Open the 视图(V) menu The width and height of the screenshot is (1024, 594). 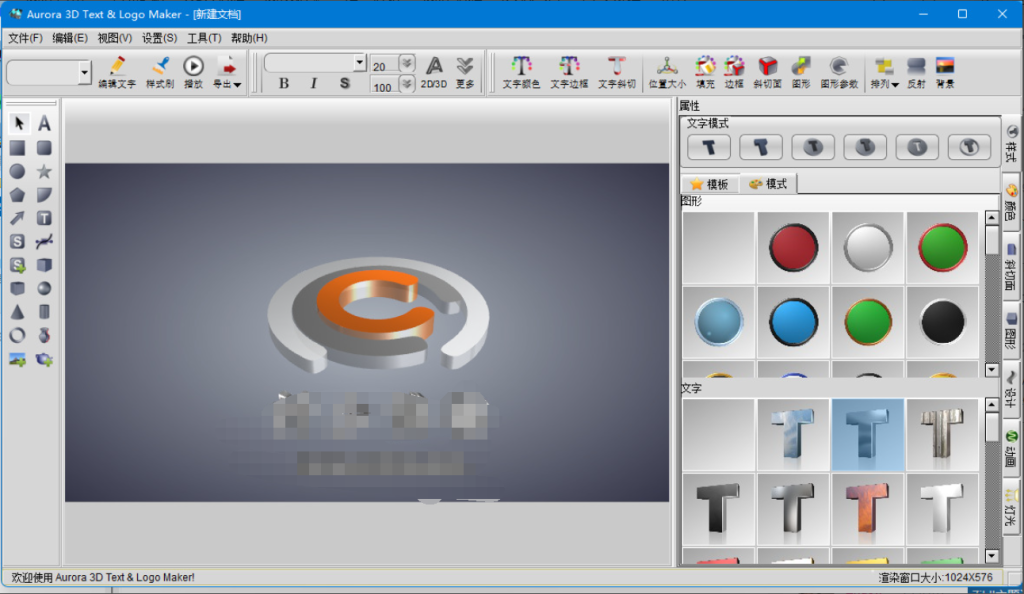(114, 38)
